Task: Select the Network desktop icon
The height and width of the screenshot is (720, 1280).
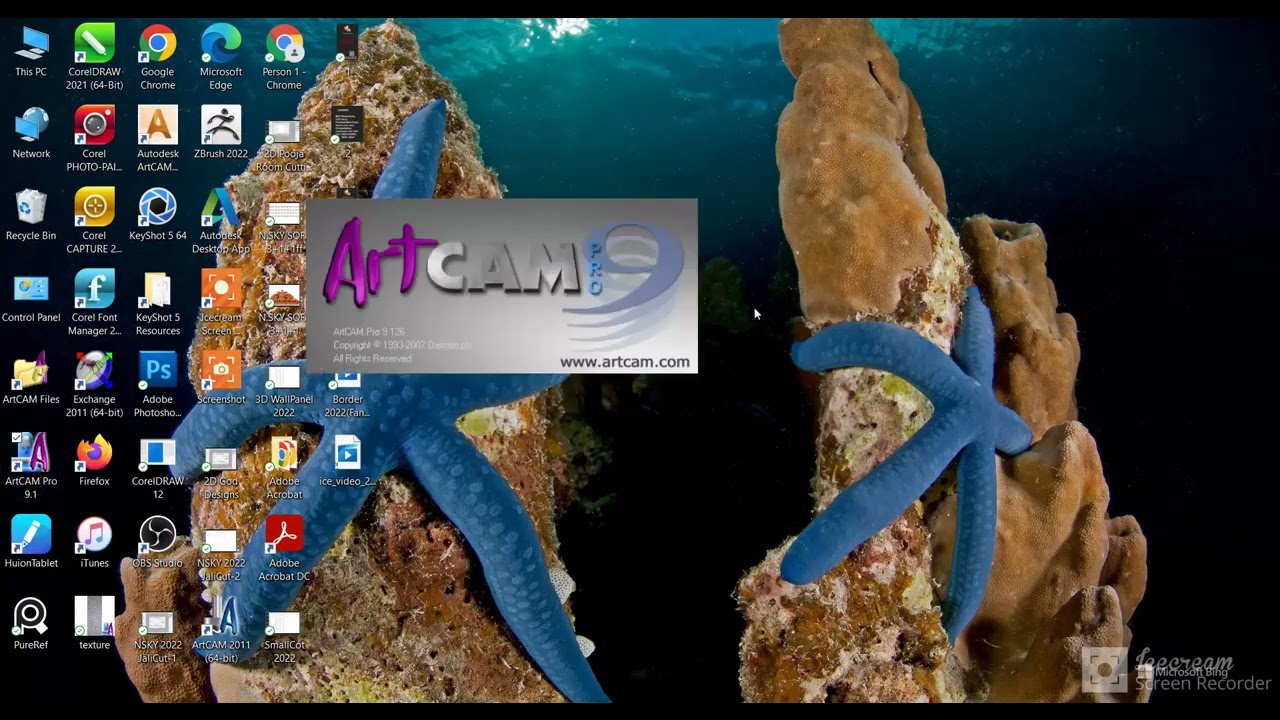Action: tap(31, 133)
